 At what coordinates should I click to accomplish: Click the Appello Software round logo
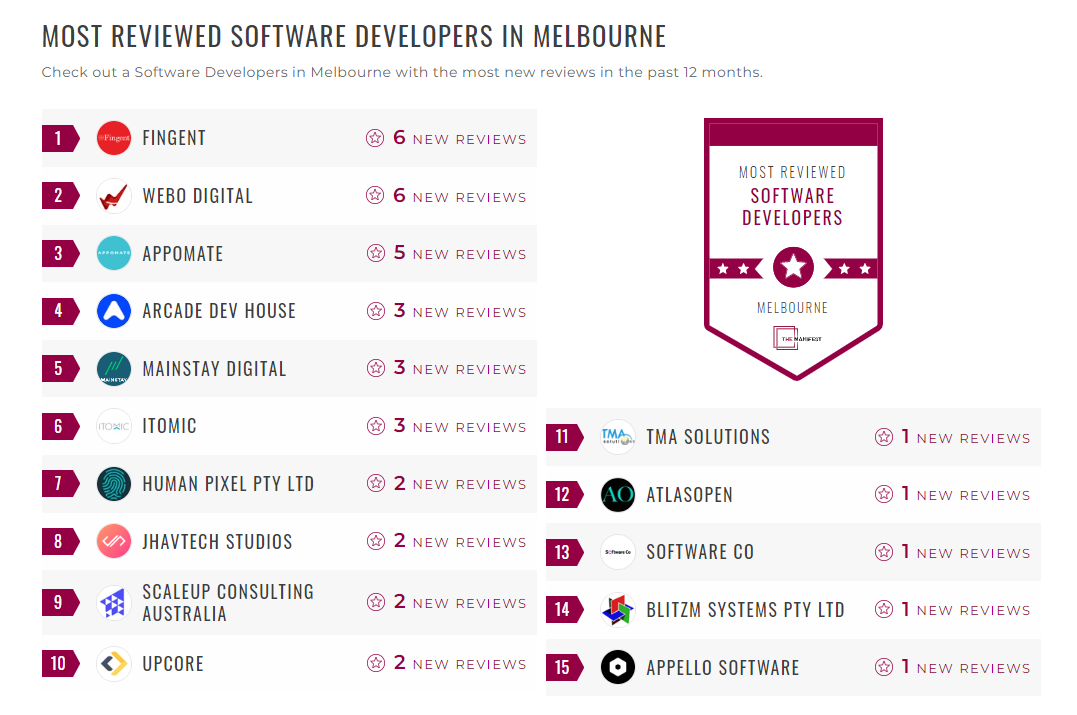pyautogui.click(x=617, y=667)
